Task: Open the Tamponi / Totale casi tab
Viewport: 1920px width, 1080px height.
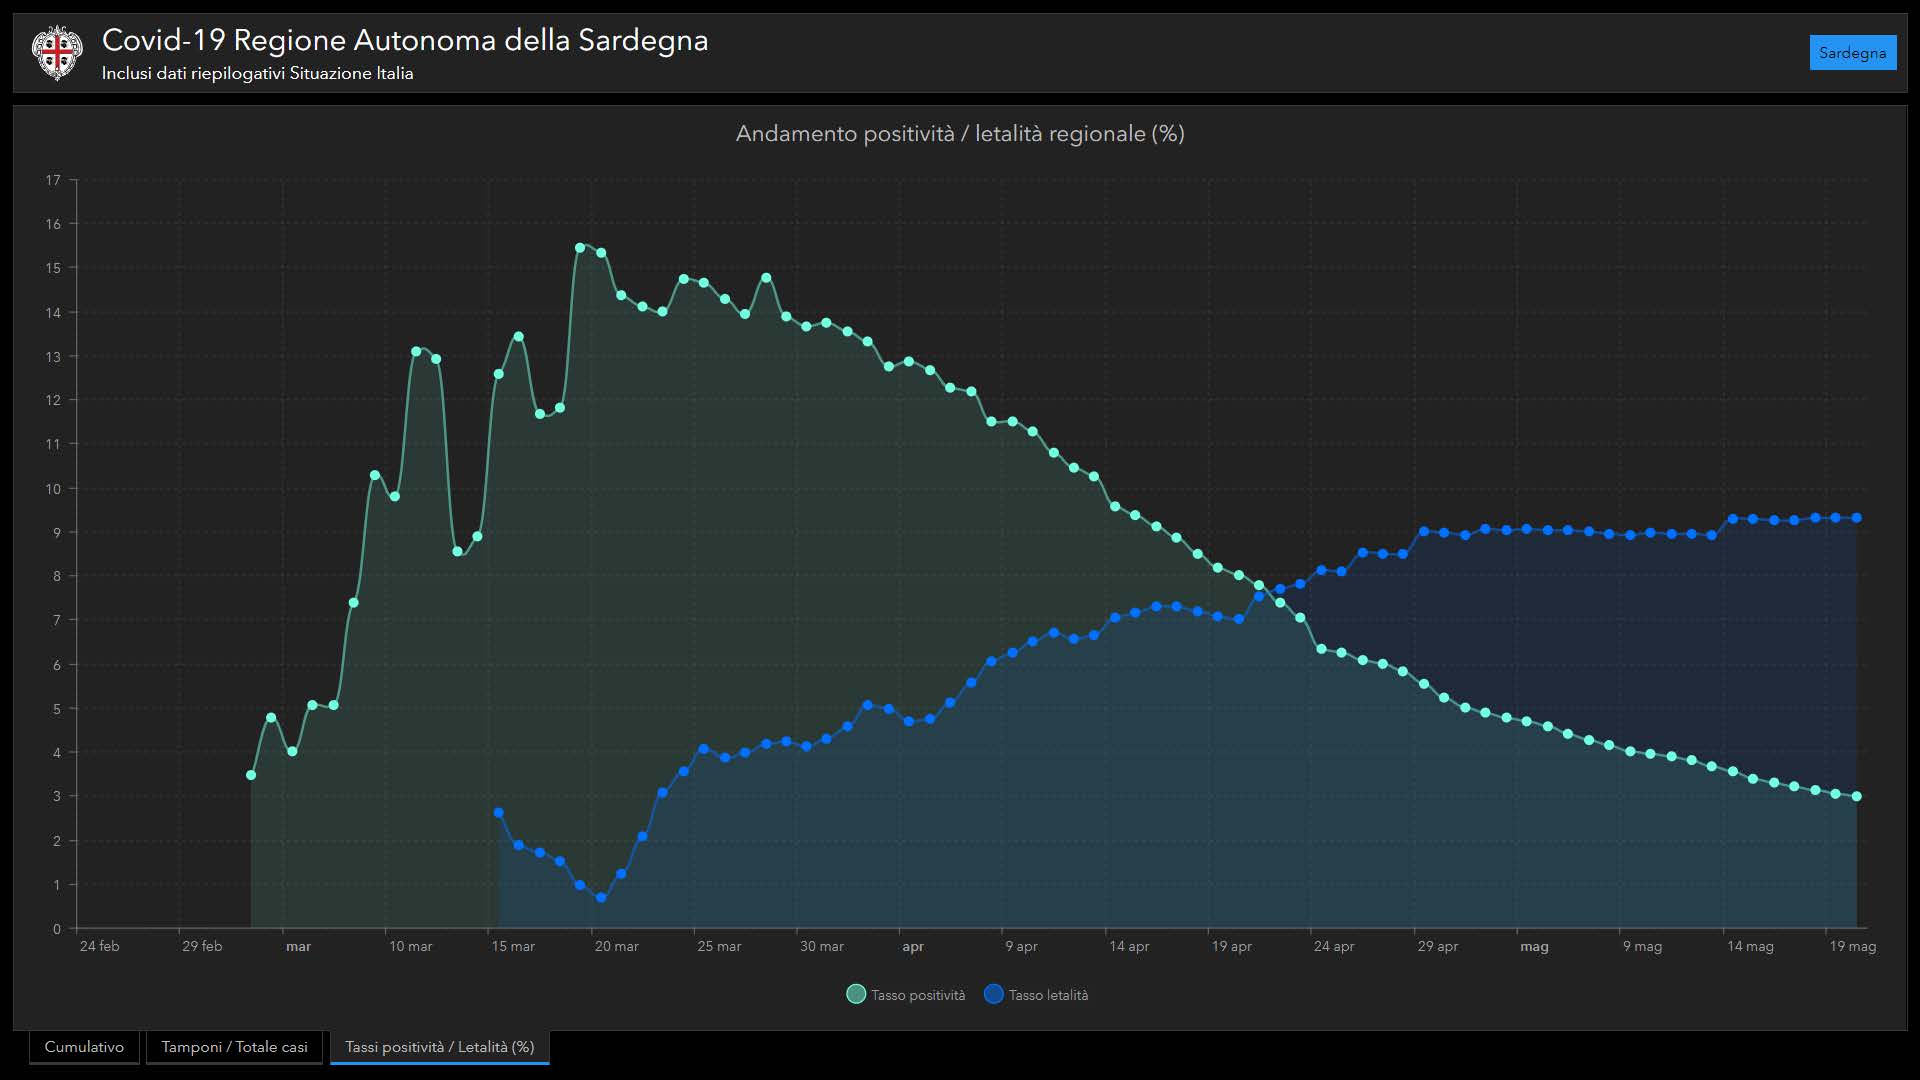Action: pyautogui.click(x=234, y=1047)
